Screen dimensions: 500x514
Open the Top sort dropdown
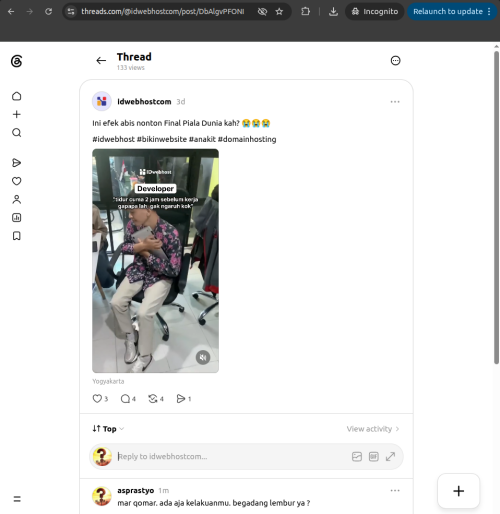click(x=108, y=429)
